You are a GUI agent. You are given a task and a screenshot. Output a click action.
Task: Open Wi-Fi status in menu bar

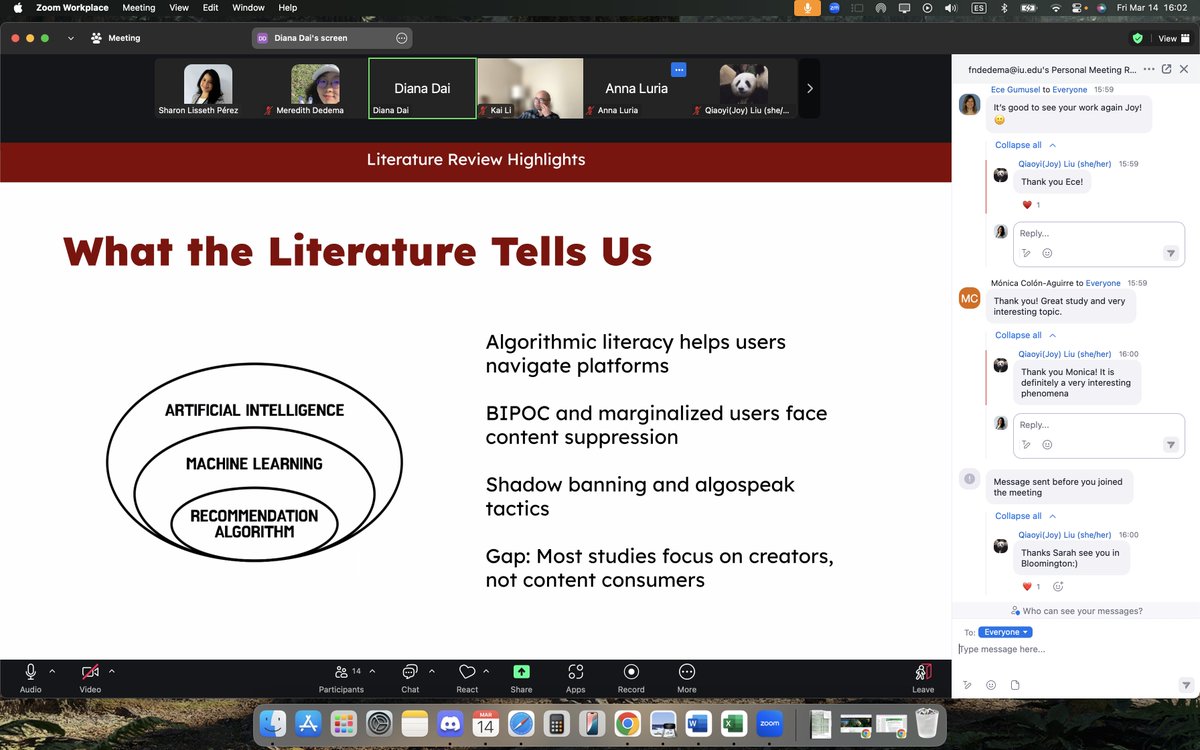point(1055,8)
